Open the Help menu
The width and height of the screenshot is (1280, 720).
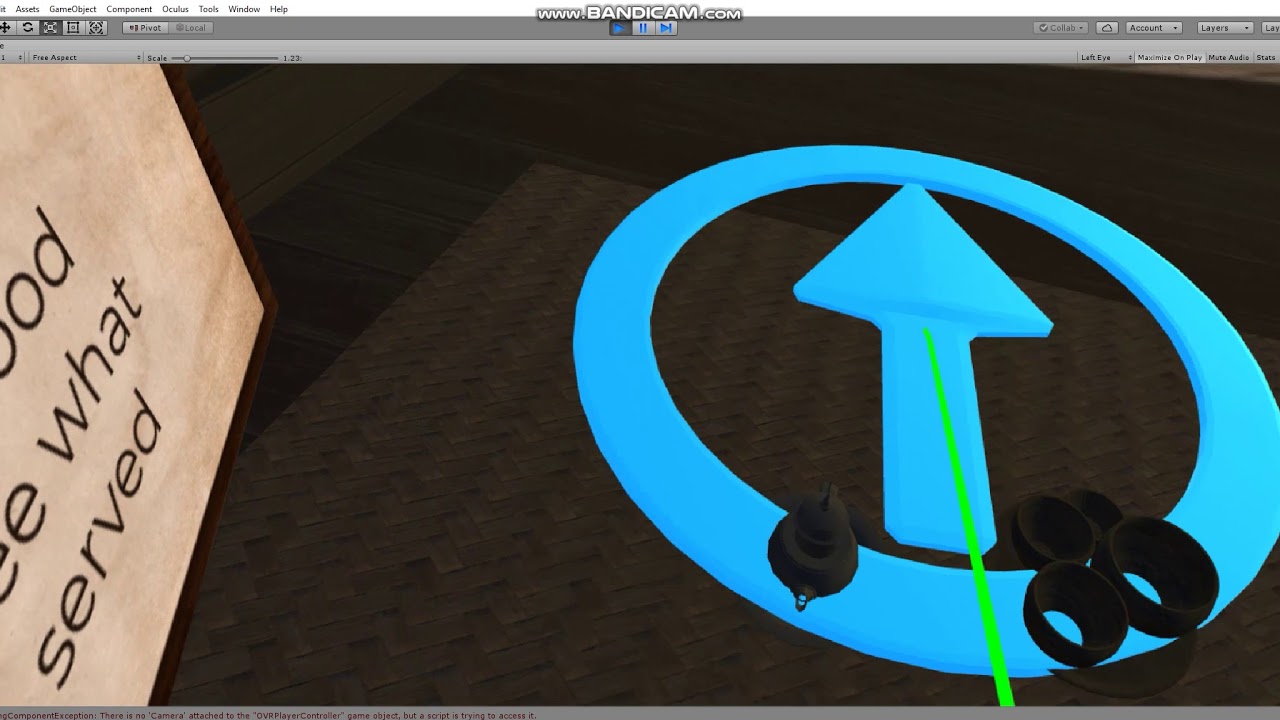[x=279, y=9]
